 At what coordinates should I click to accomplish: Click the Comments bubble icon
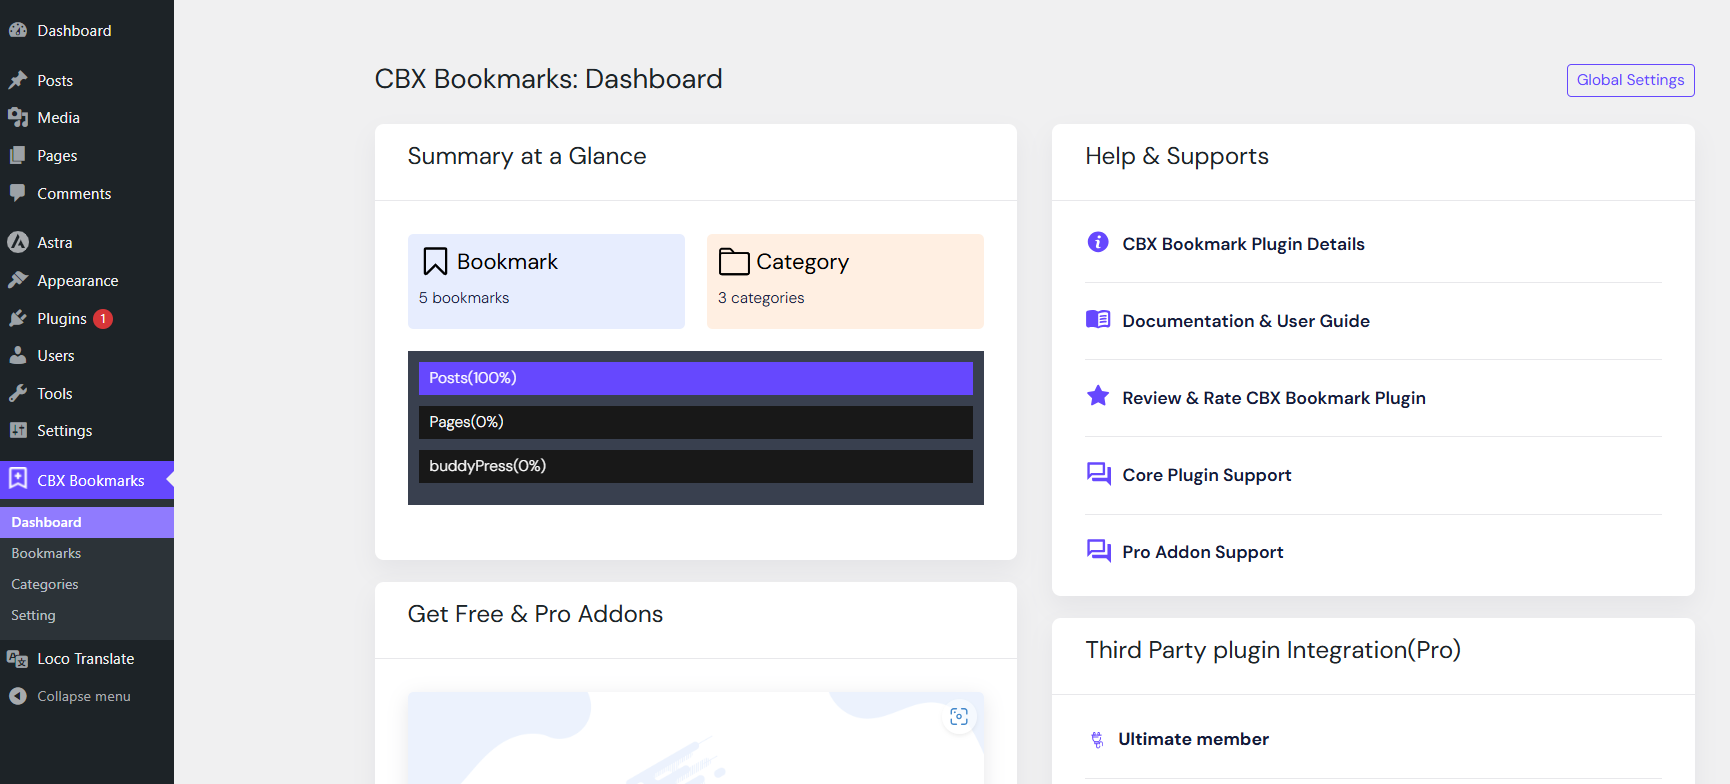pyautogui.click(x=18, y=192)
